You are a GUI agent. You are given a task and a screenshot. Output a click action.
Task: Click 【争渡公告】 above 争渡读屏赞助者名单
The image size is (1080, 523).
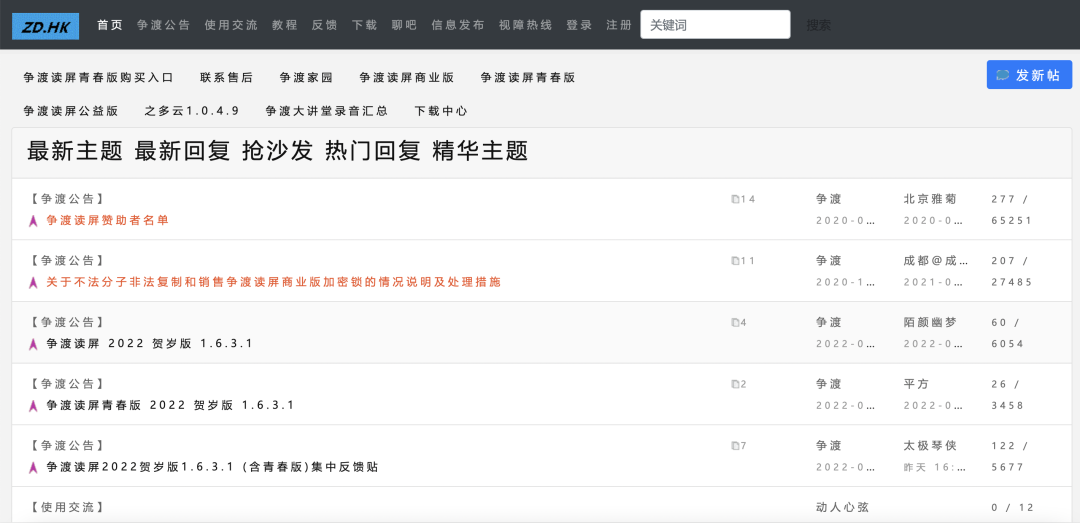[x=66, y=200]
